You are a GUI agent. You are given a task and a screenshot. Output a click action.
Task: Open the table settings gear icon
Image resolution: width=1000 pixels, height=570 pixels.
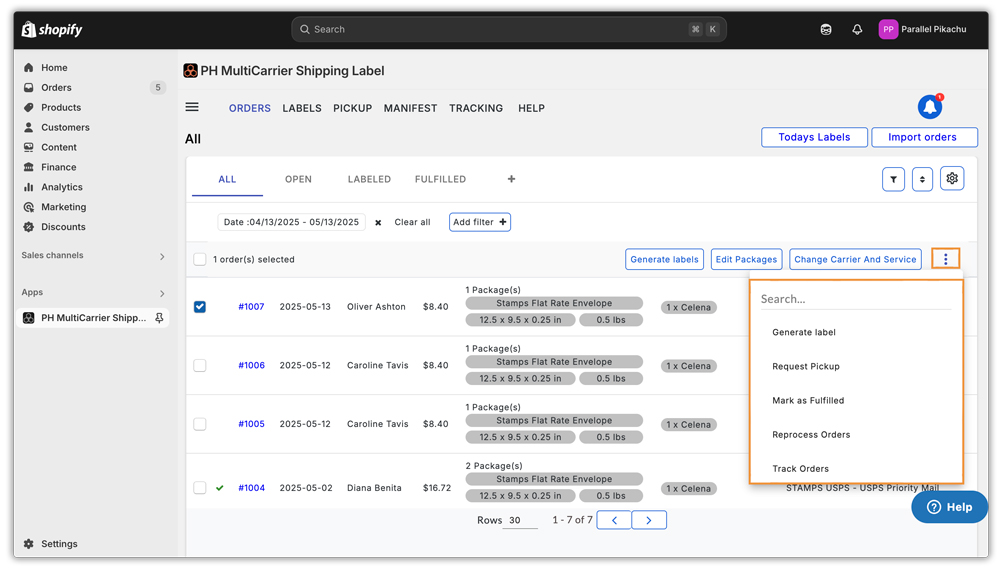951,179
